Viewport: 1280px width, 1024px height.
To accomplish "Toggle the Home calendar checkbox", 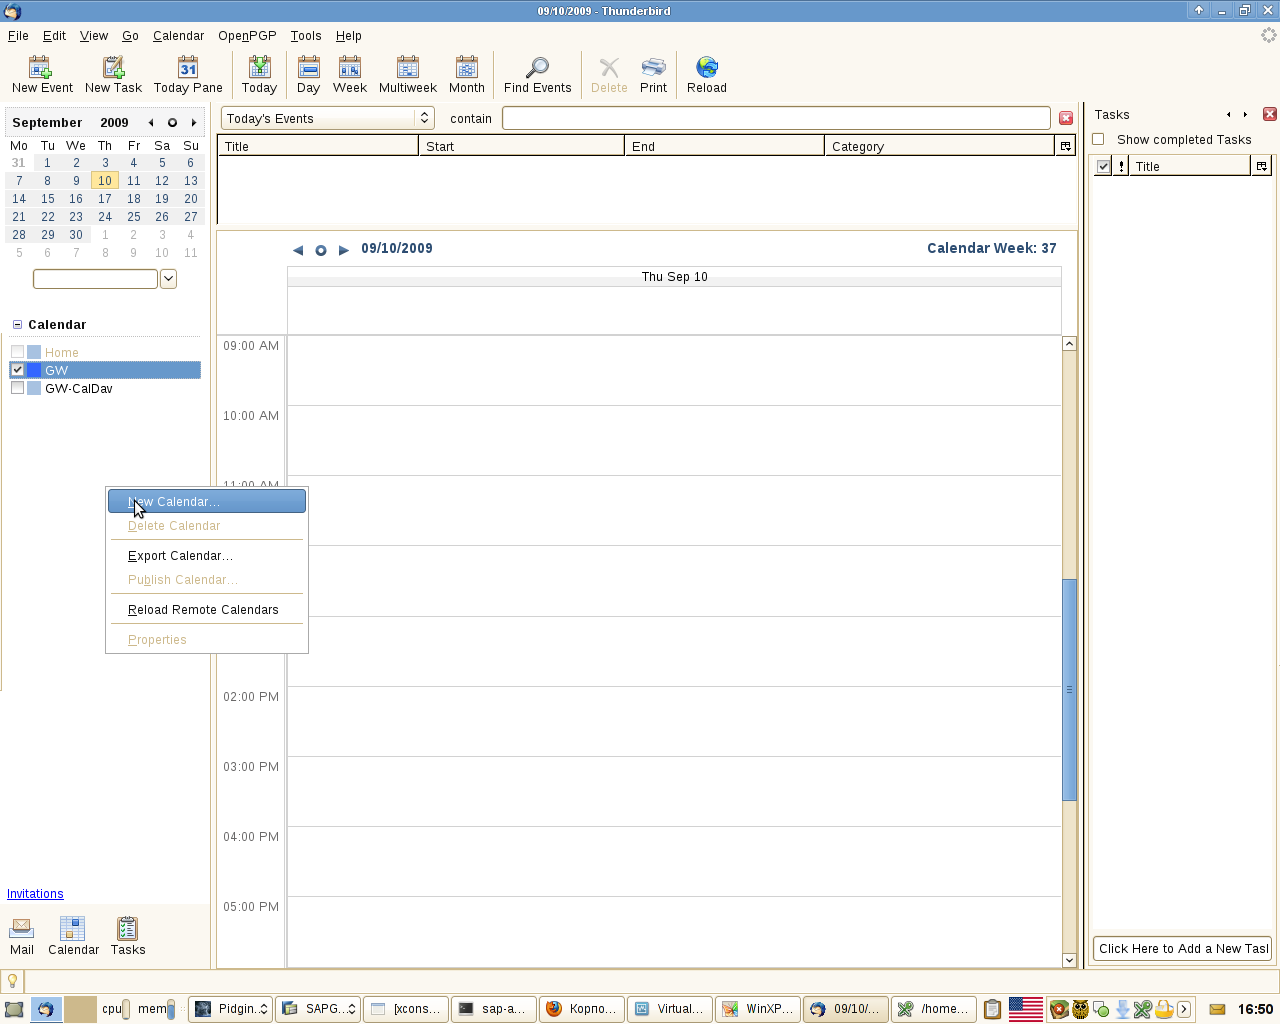I will click(17, 352).
